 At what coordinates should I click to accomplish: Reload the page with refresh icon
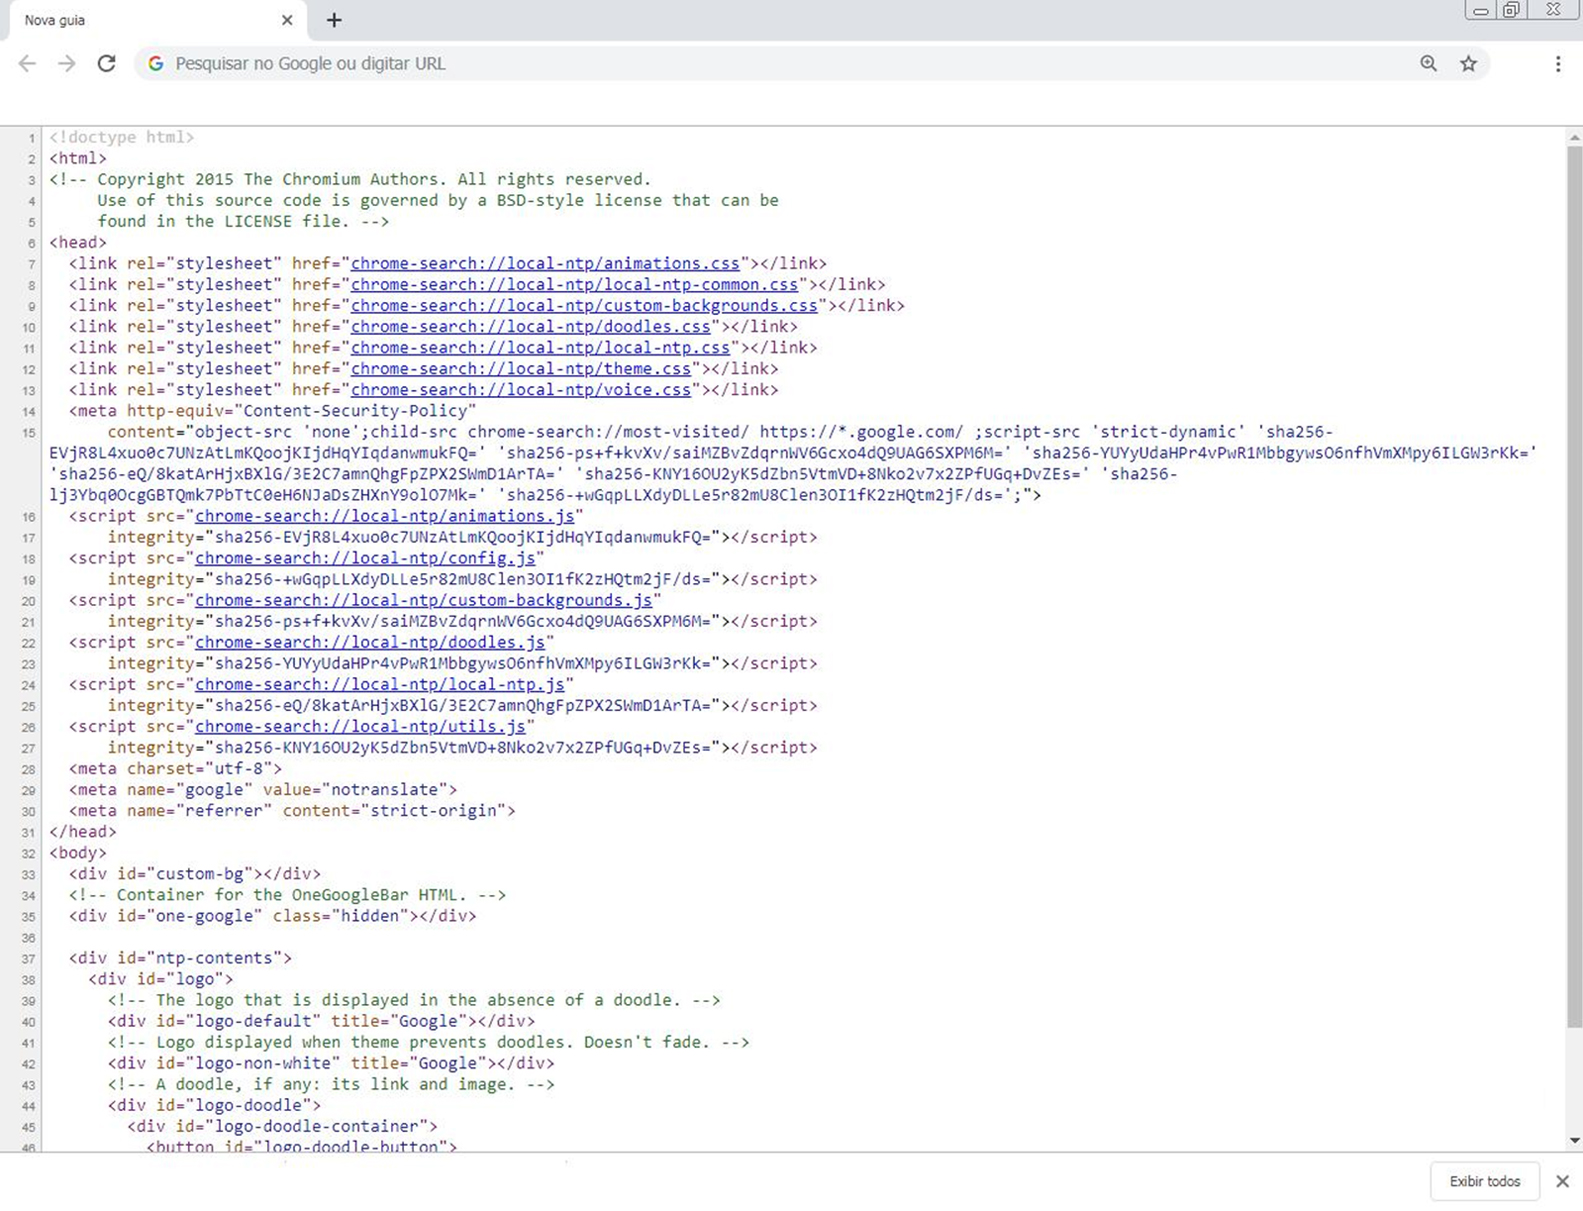point(106,63)
